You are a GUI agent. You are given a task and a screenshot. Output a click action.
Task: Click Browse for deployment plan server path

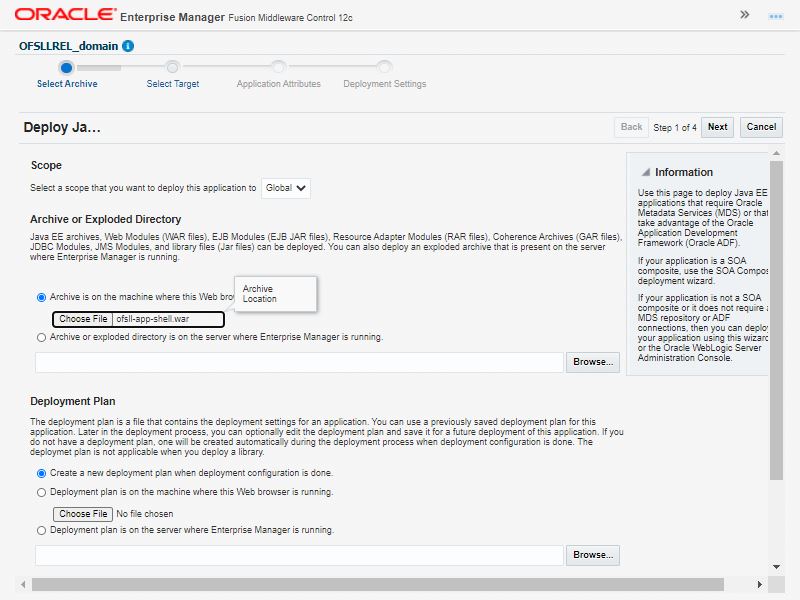(593, 555)
